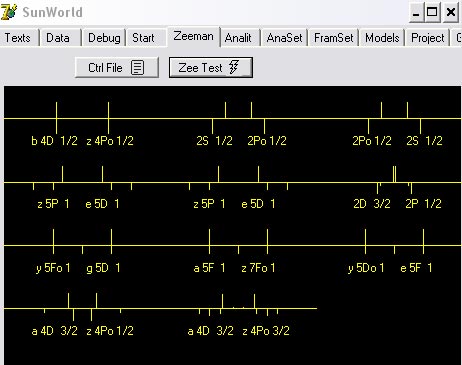Open the Models tab
Screen dimensions: 462x365
382,38
